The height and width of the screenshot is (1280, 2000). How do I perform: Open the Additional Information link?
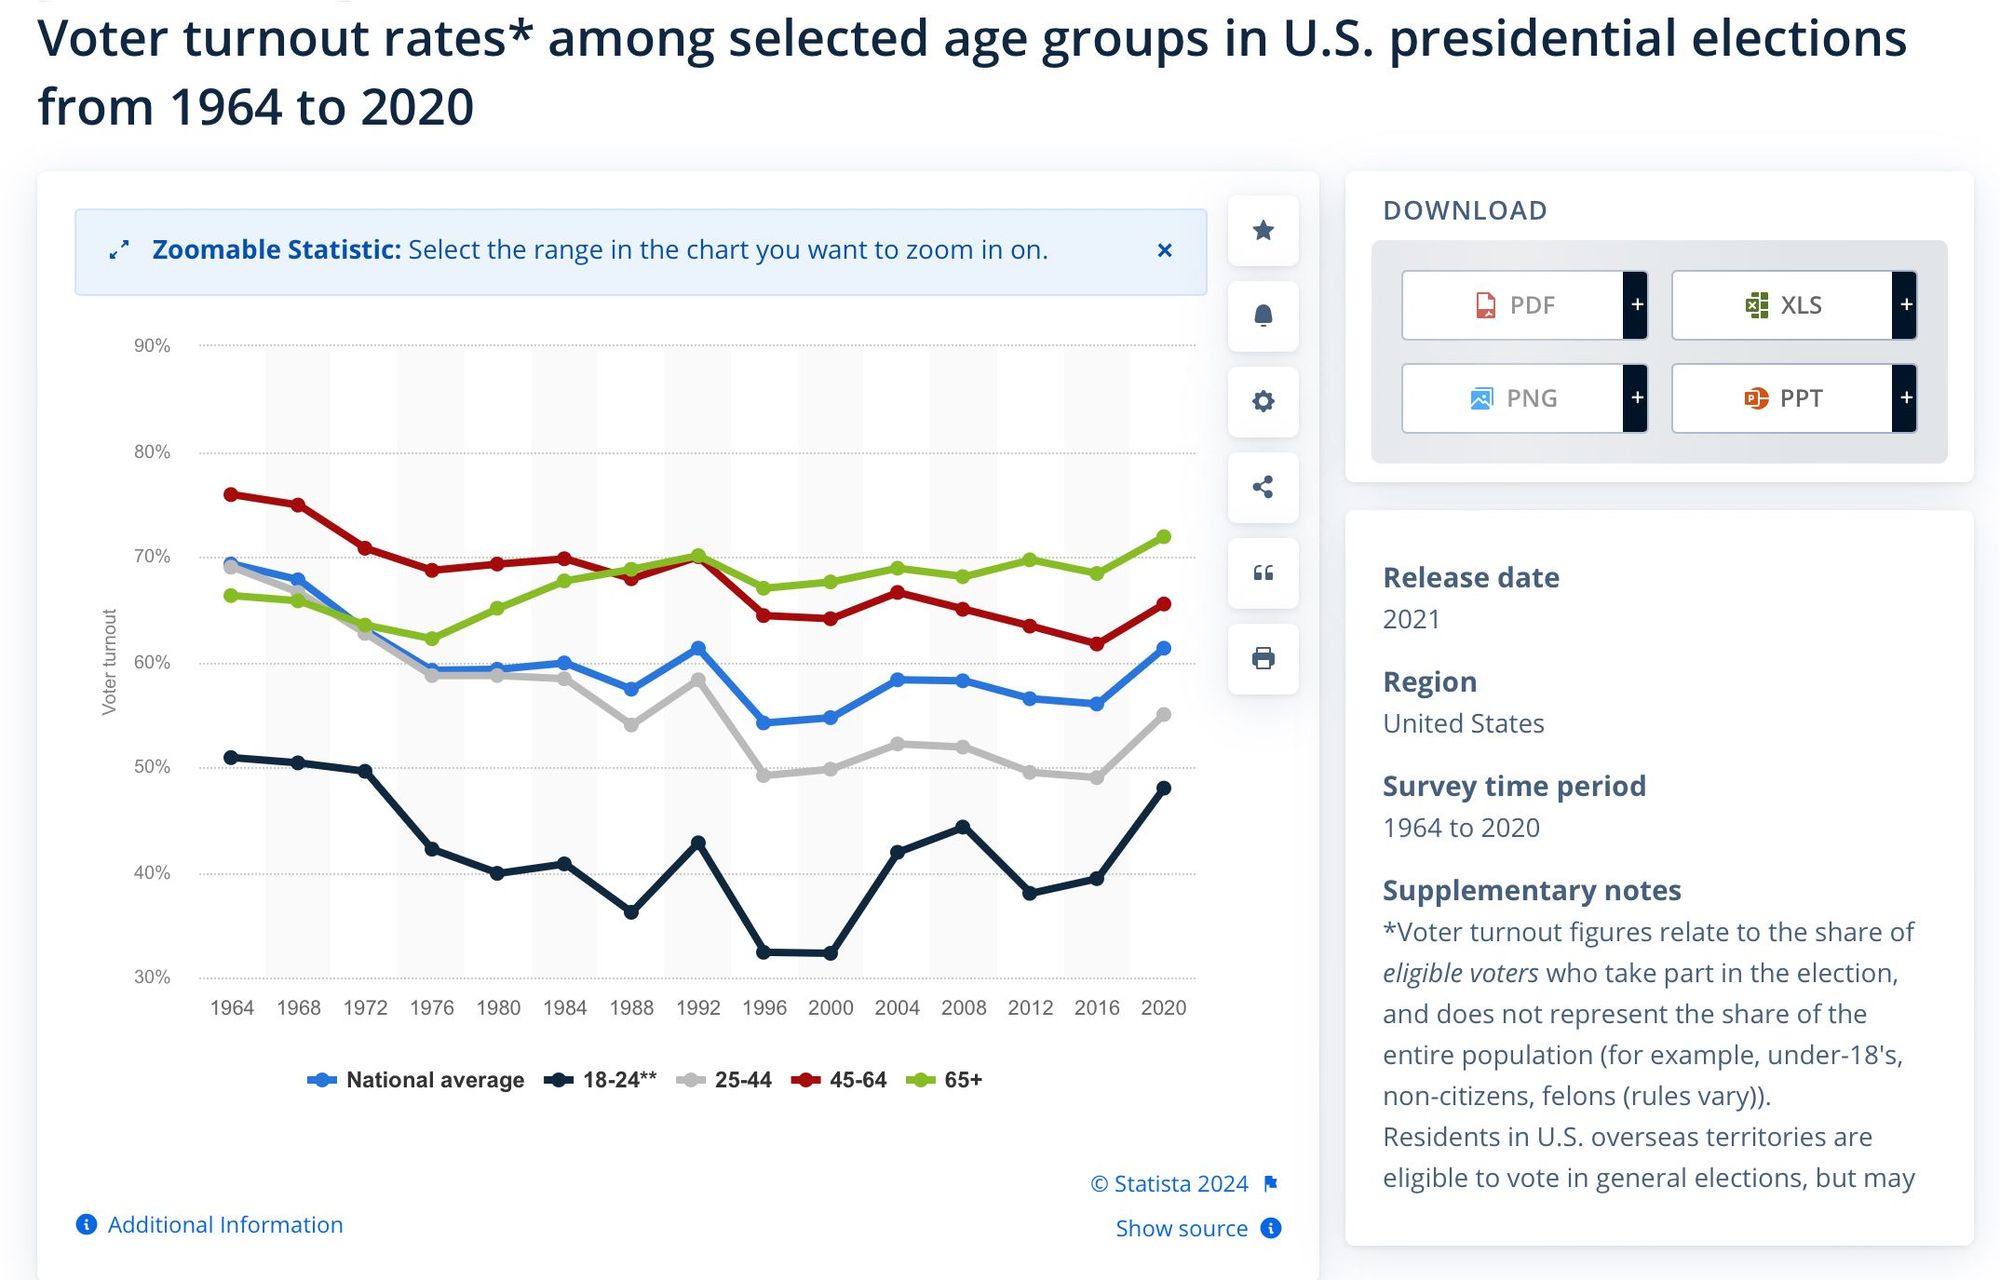225,1225
